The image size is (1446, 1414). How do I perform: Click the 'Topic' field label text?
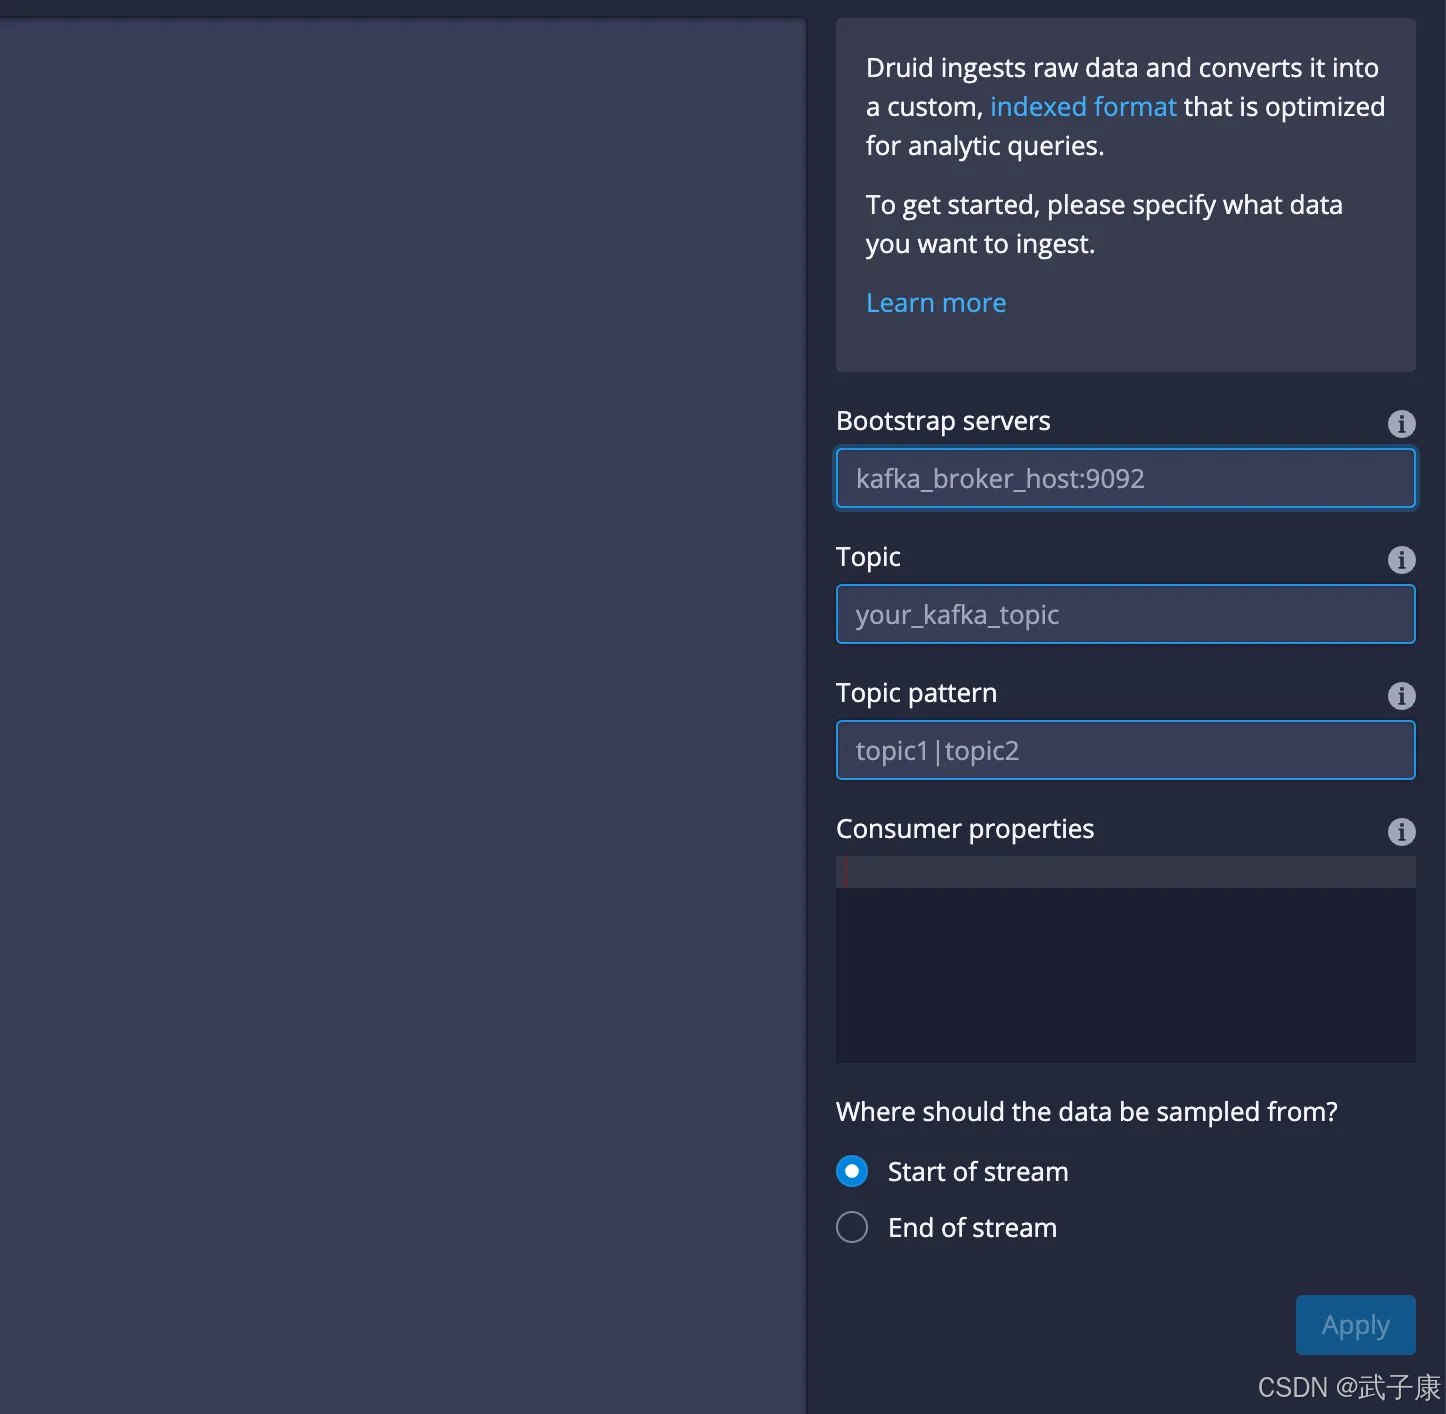coord(868,557)
